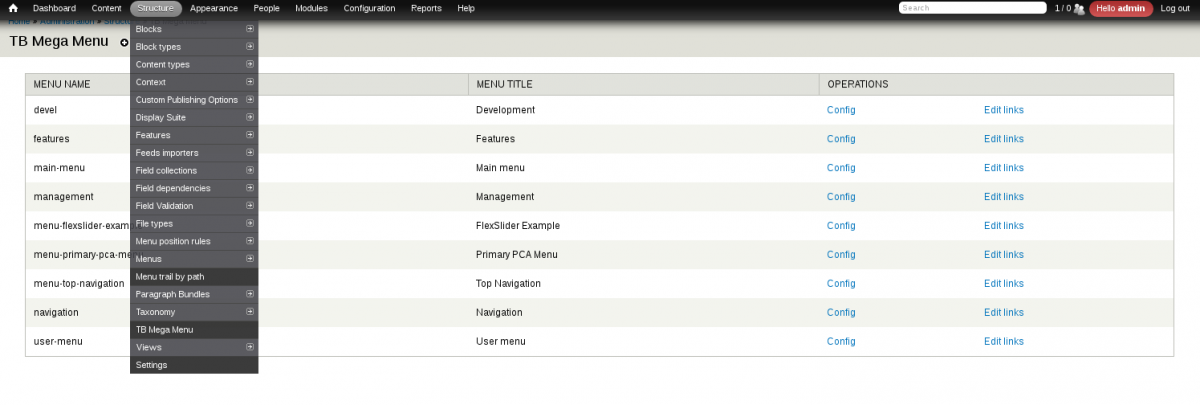Screen dimensions: 1200x405
Task: Choose TB Mega Menu in dropdown
Action: coord(194,330)
